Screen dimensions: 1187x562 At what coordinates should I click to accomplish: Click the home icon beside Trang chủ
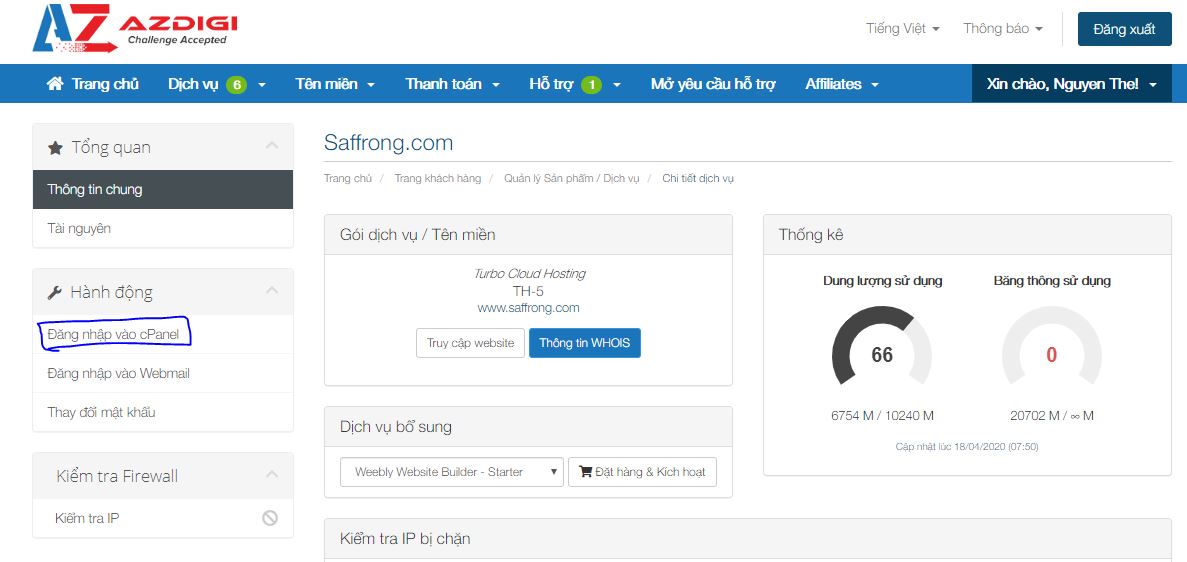coord(55,84)
